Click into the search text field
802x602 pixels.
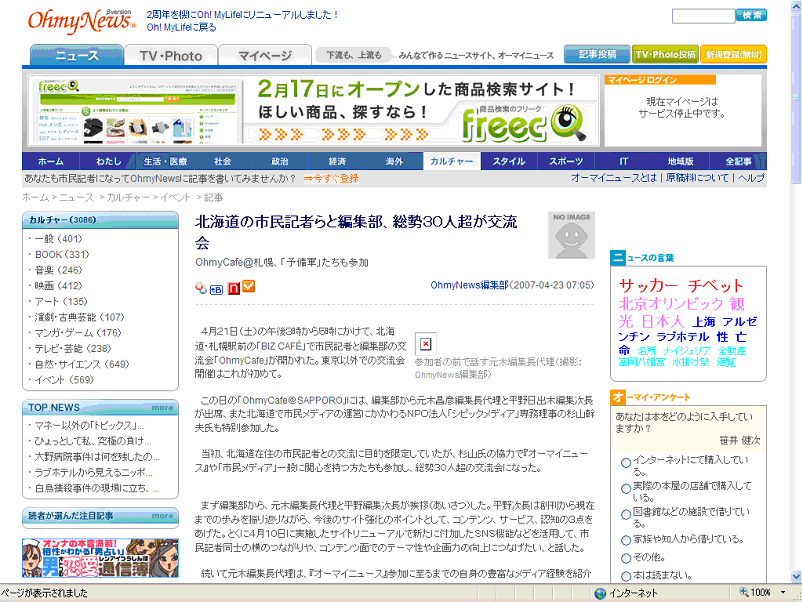[703, 16]
